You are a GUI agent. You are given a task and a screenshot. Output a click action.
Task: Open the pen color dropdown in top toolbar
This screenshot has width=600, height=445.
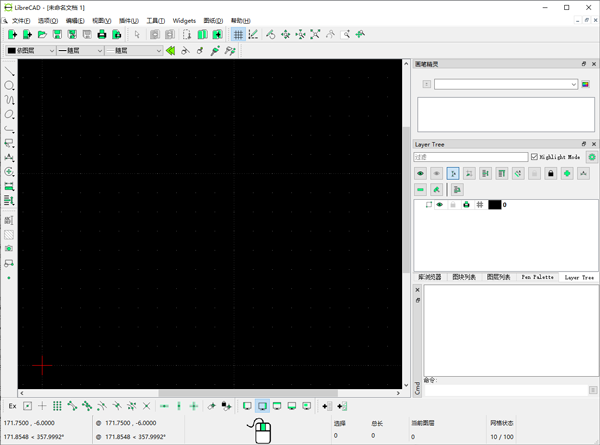pyautogui.click(x=29, y=50)
